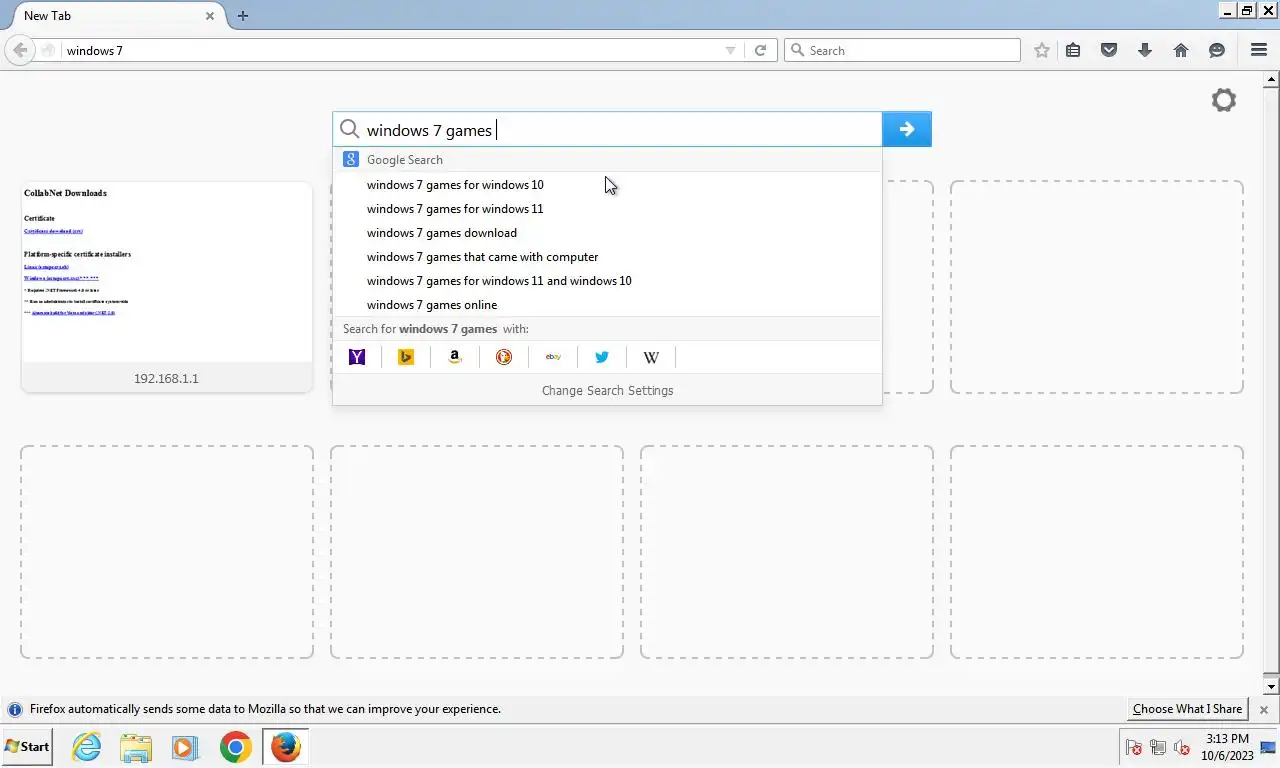This screenshot has width=1280, height=768.
Task: Click the reload page icon
Action: pos(760,50)
